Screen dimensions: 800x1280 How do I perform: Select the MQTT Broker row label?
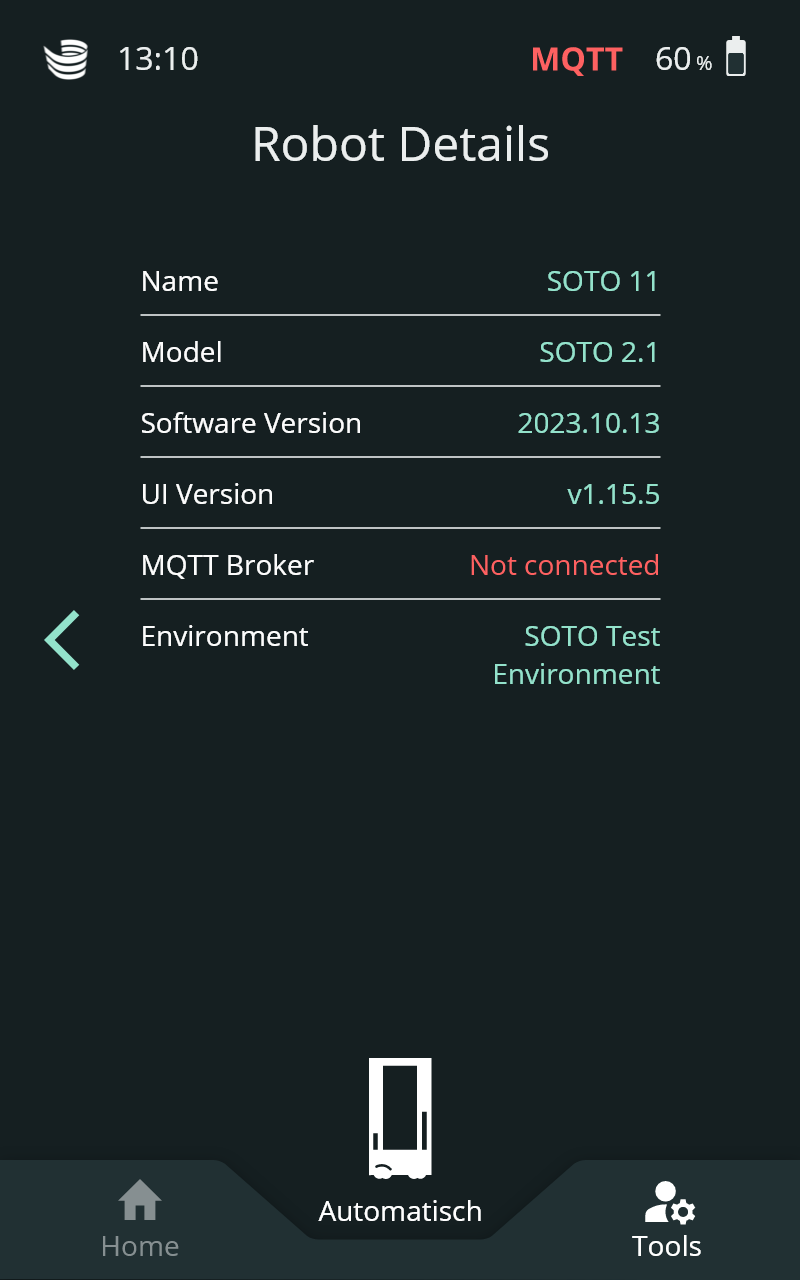click(227, 565)
